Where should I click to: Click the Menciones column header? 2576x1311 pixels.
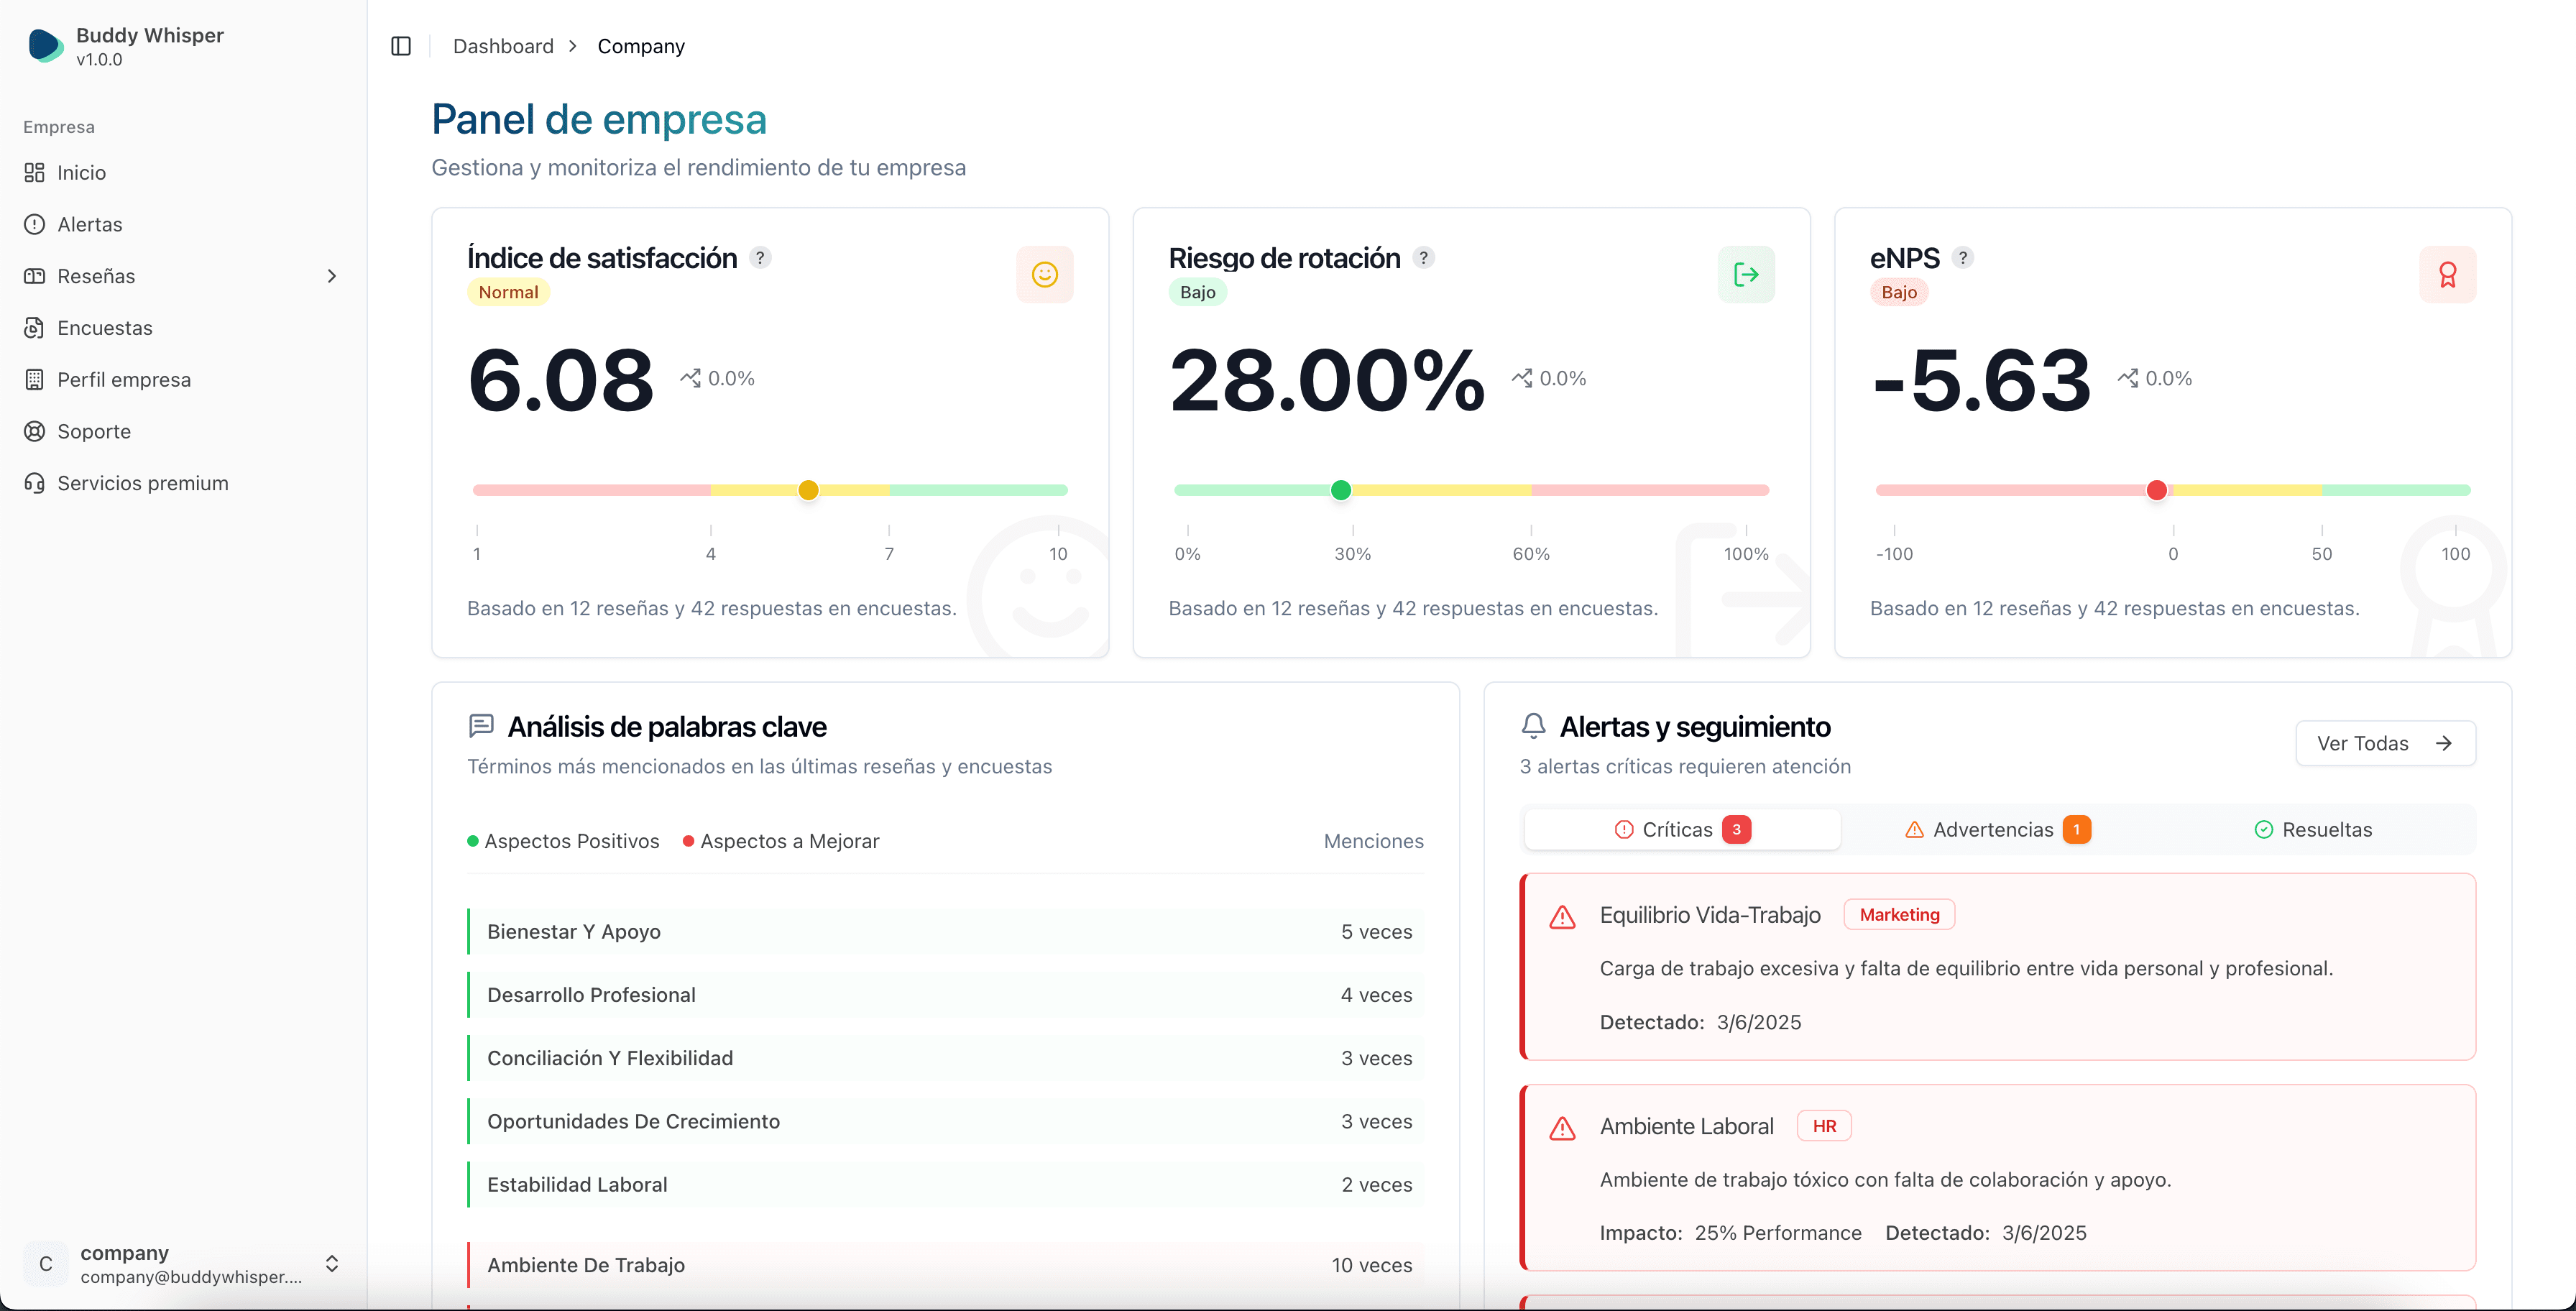coord(1373,841)
